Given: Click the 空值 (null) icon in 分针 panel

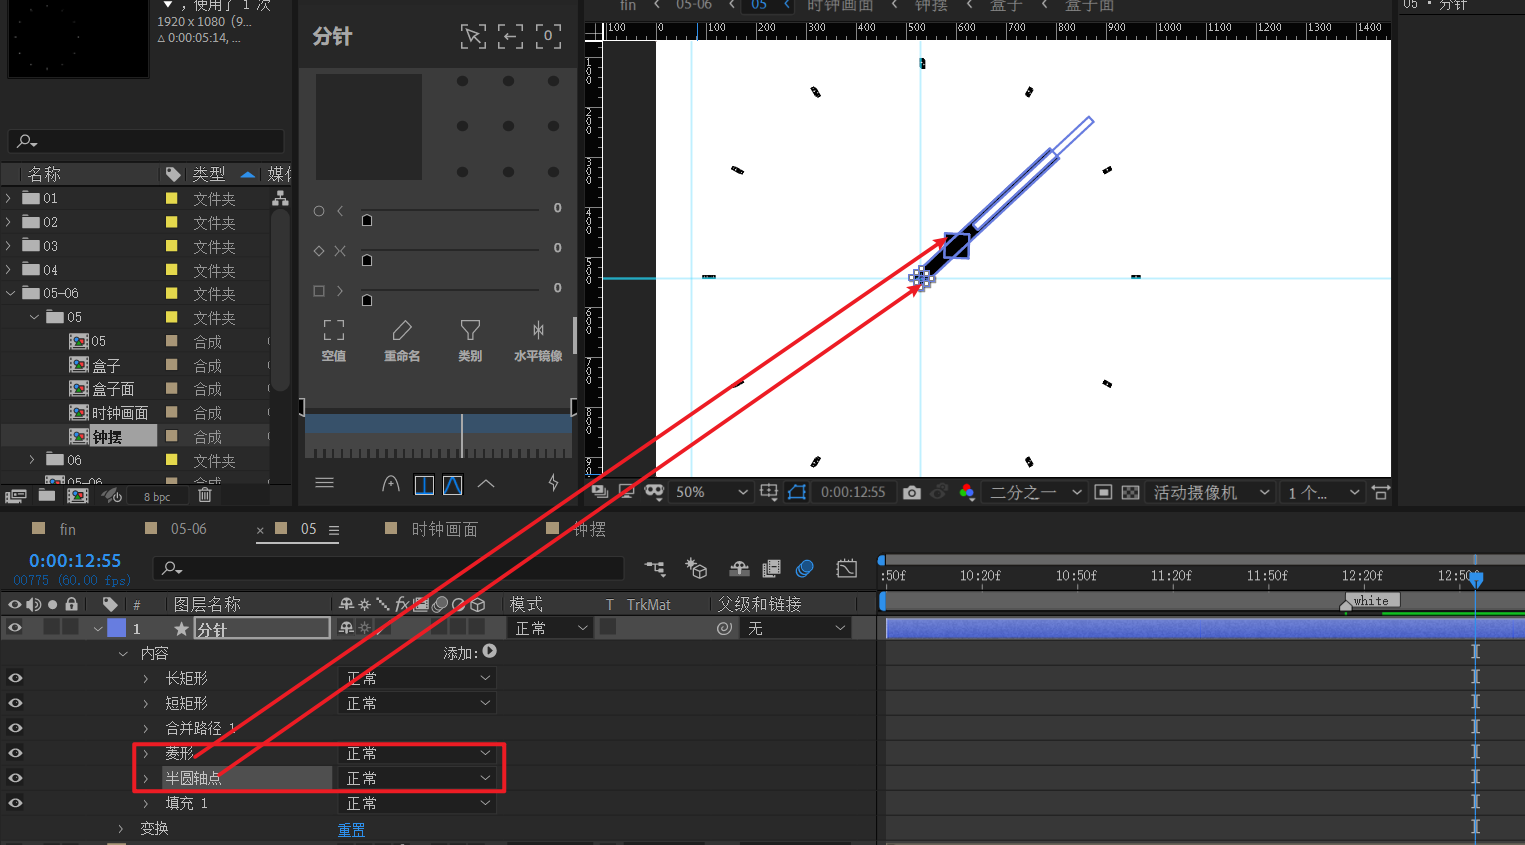Looking at the screenshot, I should tap(334, 330).
